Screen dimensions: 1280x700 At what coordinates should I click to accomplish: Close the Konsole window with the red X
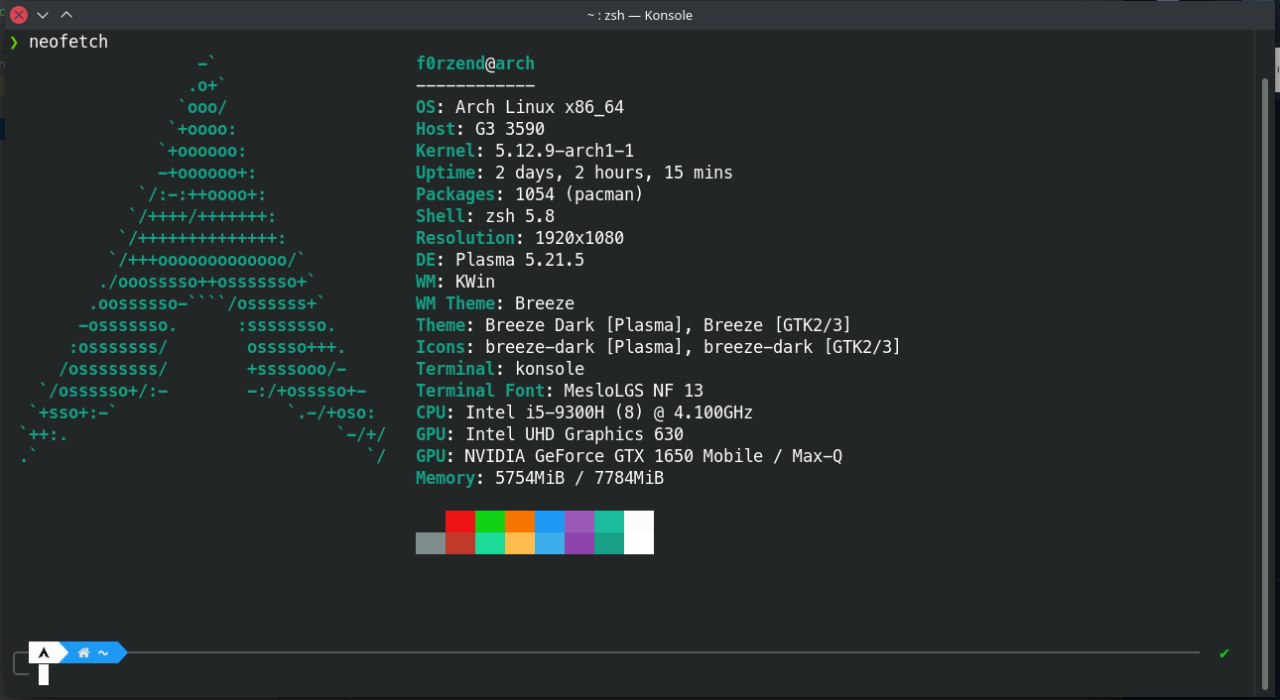pyautogui.click(x=18, y=15)
